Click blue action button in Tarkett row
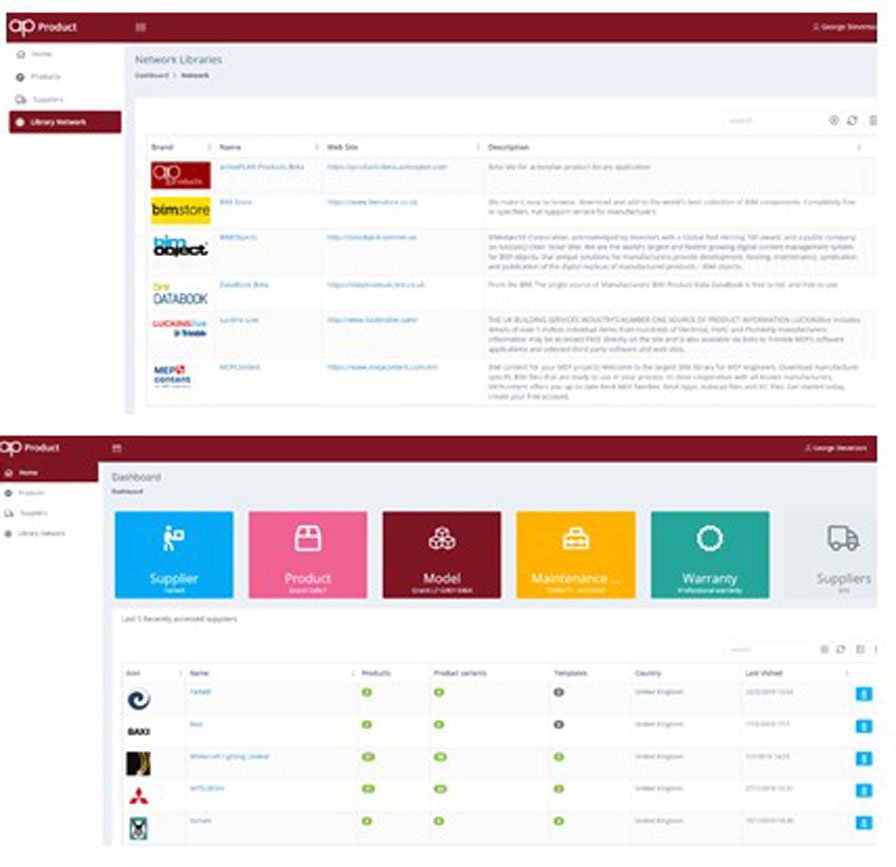Screen dimensions: 896x867 (x=864, y=694)
